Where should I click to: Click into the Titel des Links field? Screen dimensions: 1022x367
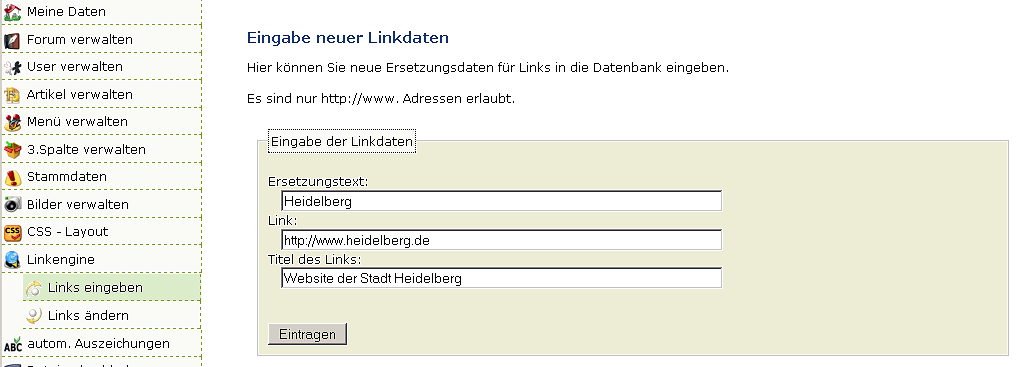click(501, 278)
